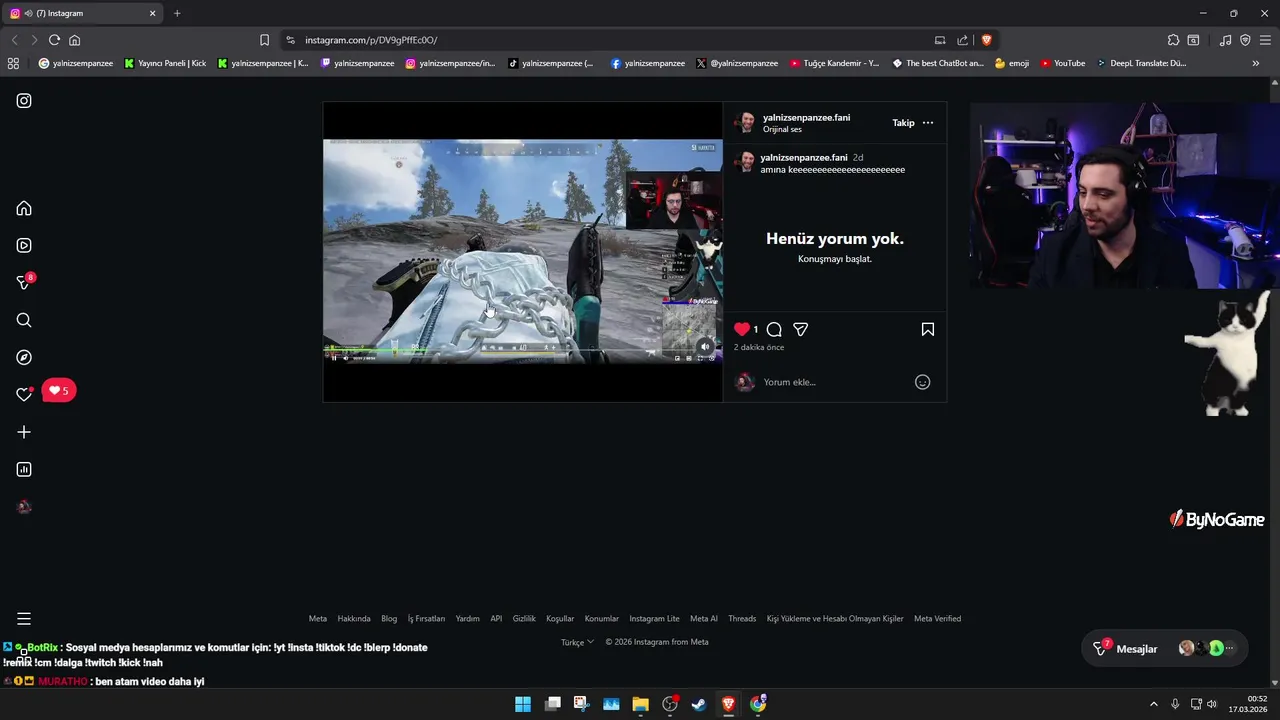This screenshot has width=1280, height=720.
Task: Open Instagram home from sidebar house icon
Action: pos(24,208)
